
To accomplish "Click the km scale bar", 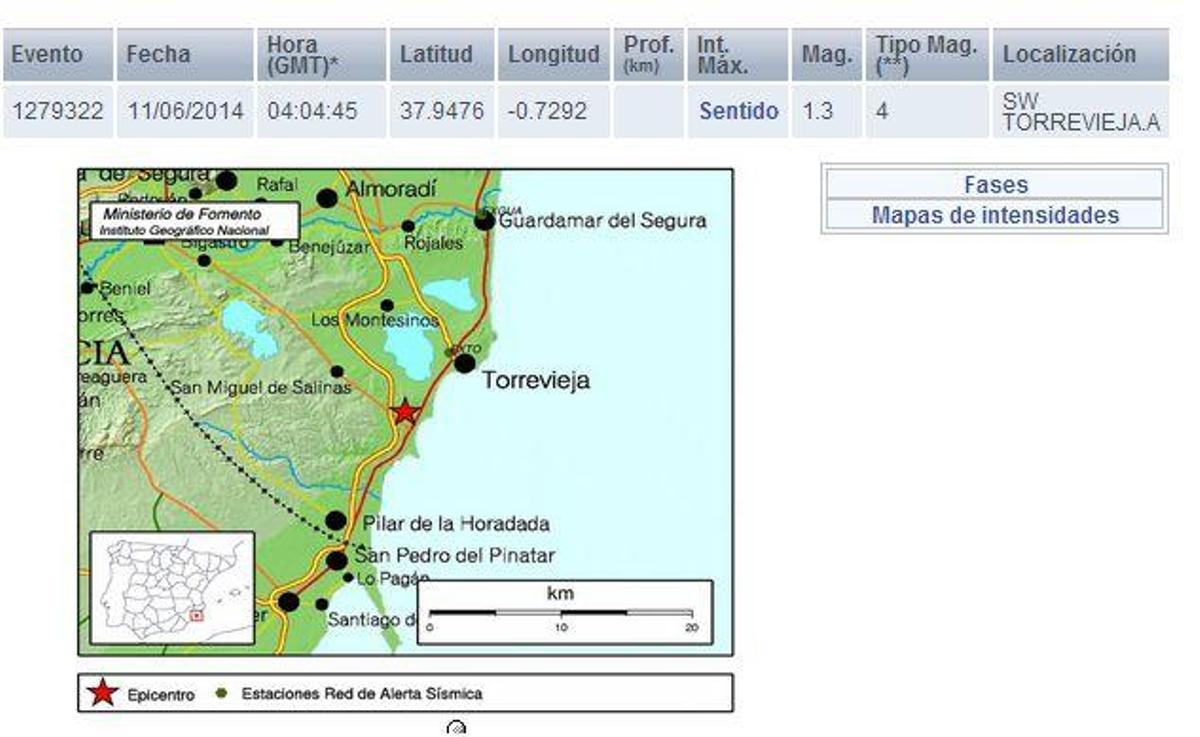I will (562, 607).
